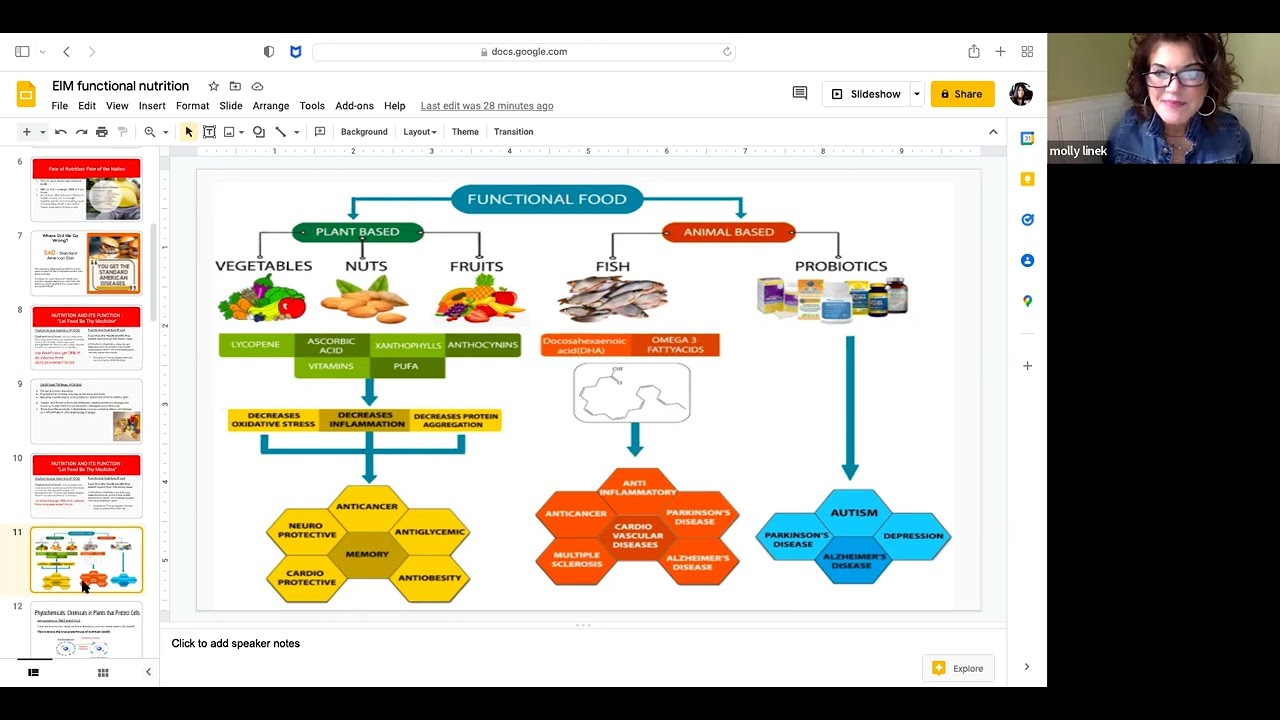The image size is (1280, 720).
Task: Click the Safari share icon
Action: point(974,51)
